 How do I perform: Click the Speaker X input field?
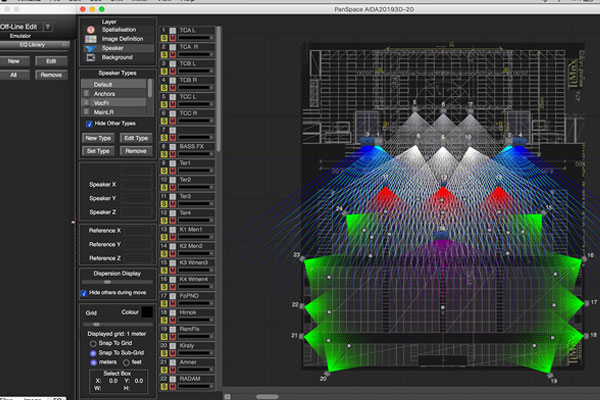tap(138, 183)
